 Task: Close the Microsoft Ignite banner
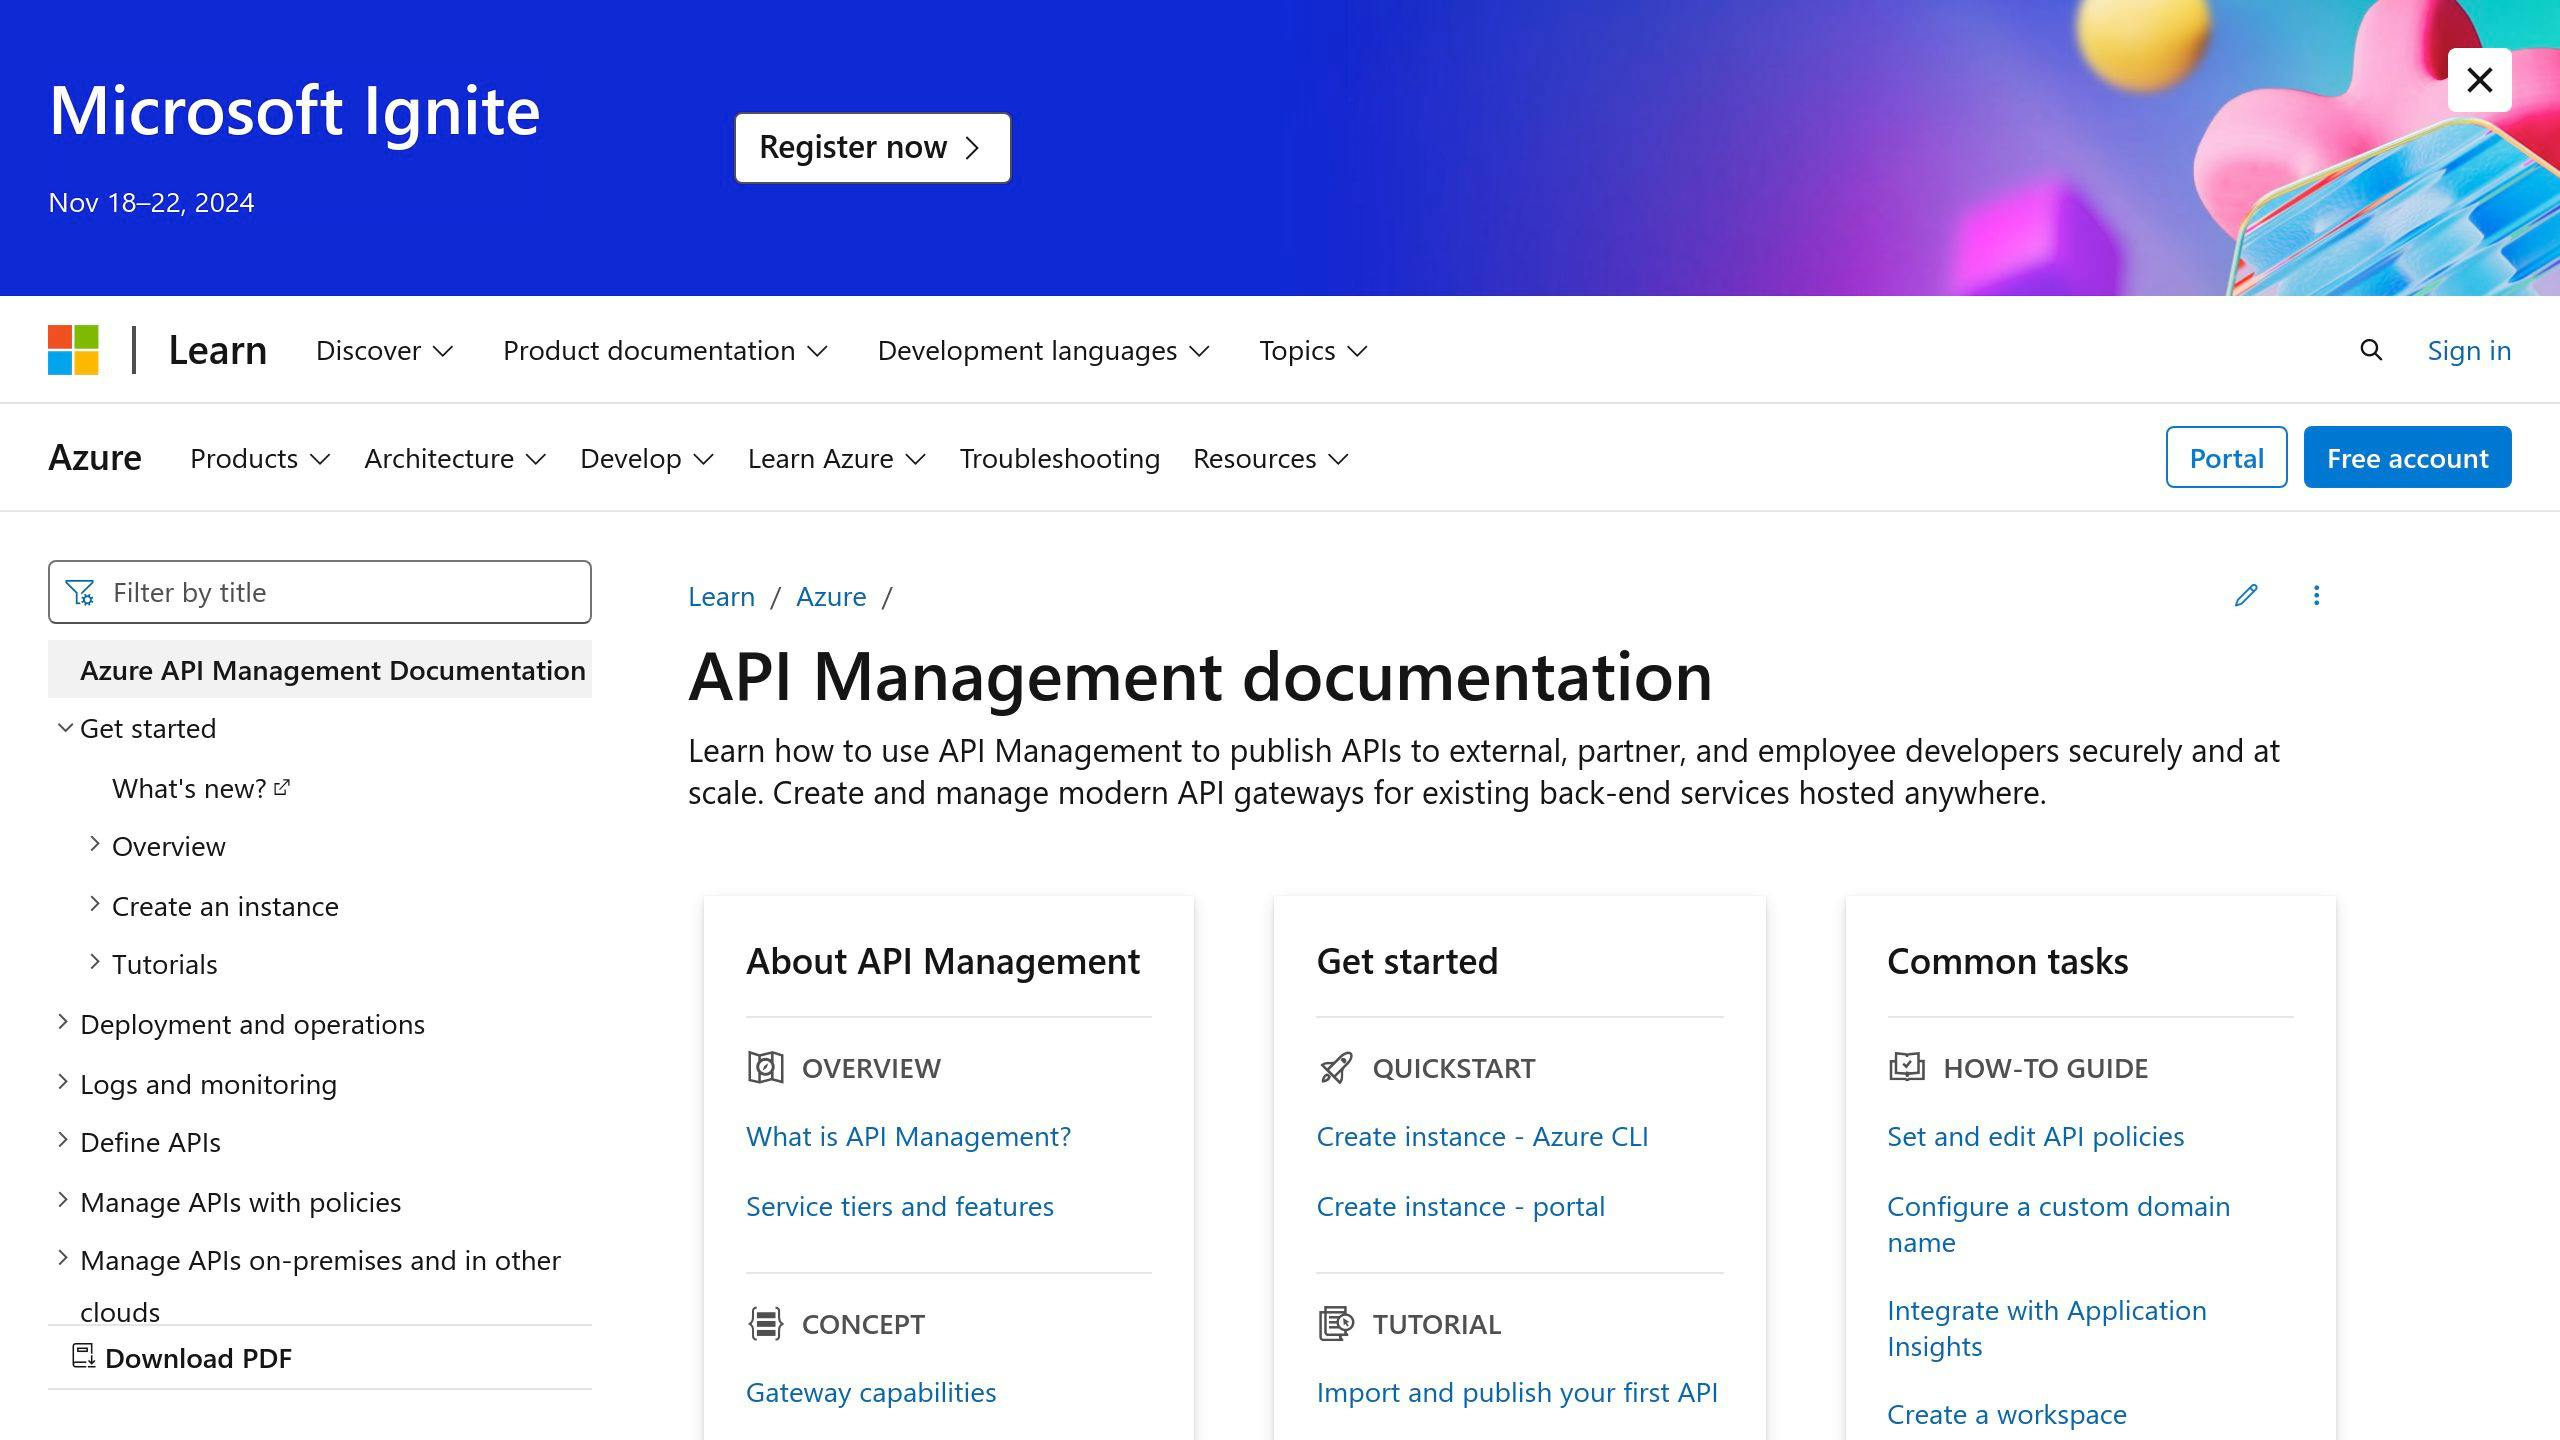(2479, 80)
